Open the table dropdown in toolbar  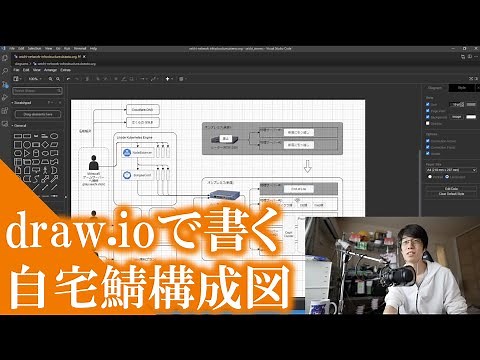click(x=183, y=79)
